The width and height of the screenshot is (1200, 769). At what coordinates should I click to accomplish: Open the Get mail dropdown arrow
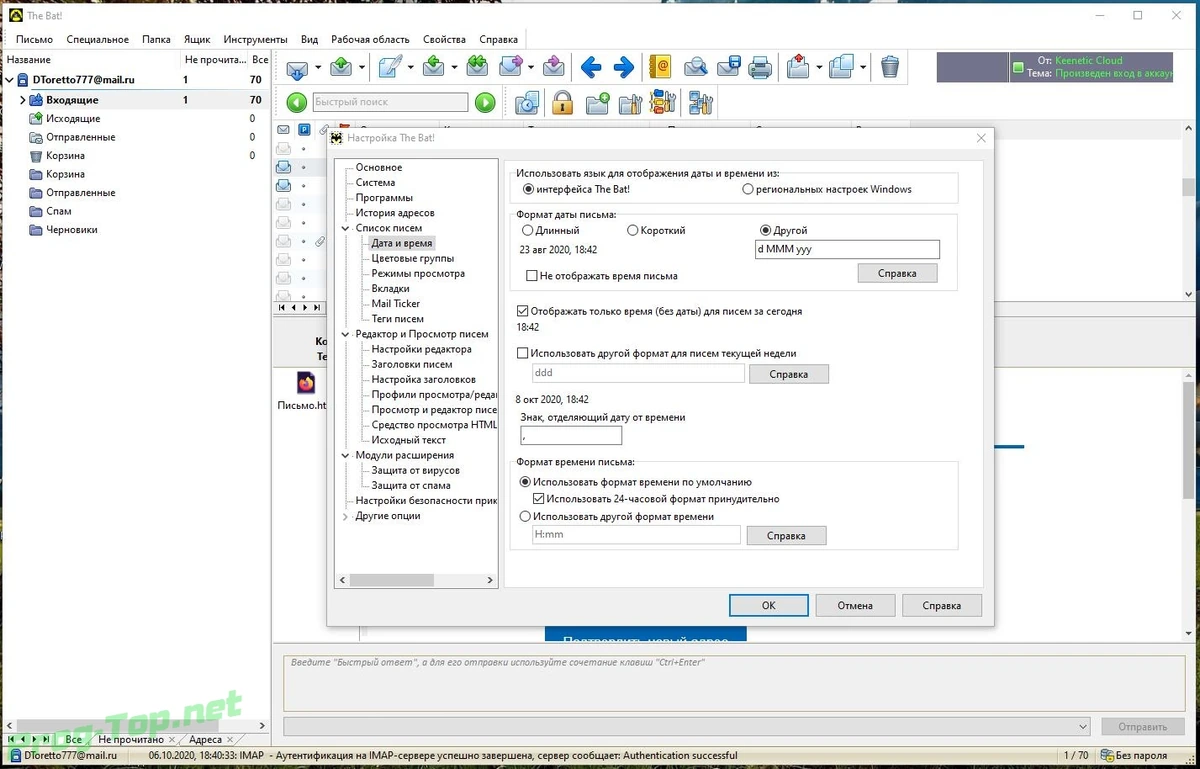point(317,68)
